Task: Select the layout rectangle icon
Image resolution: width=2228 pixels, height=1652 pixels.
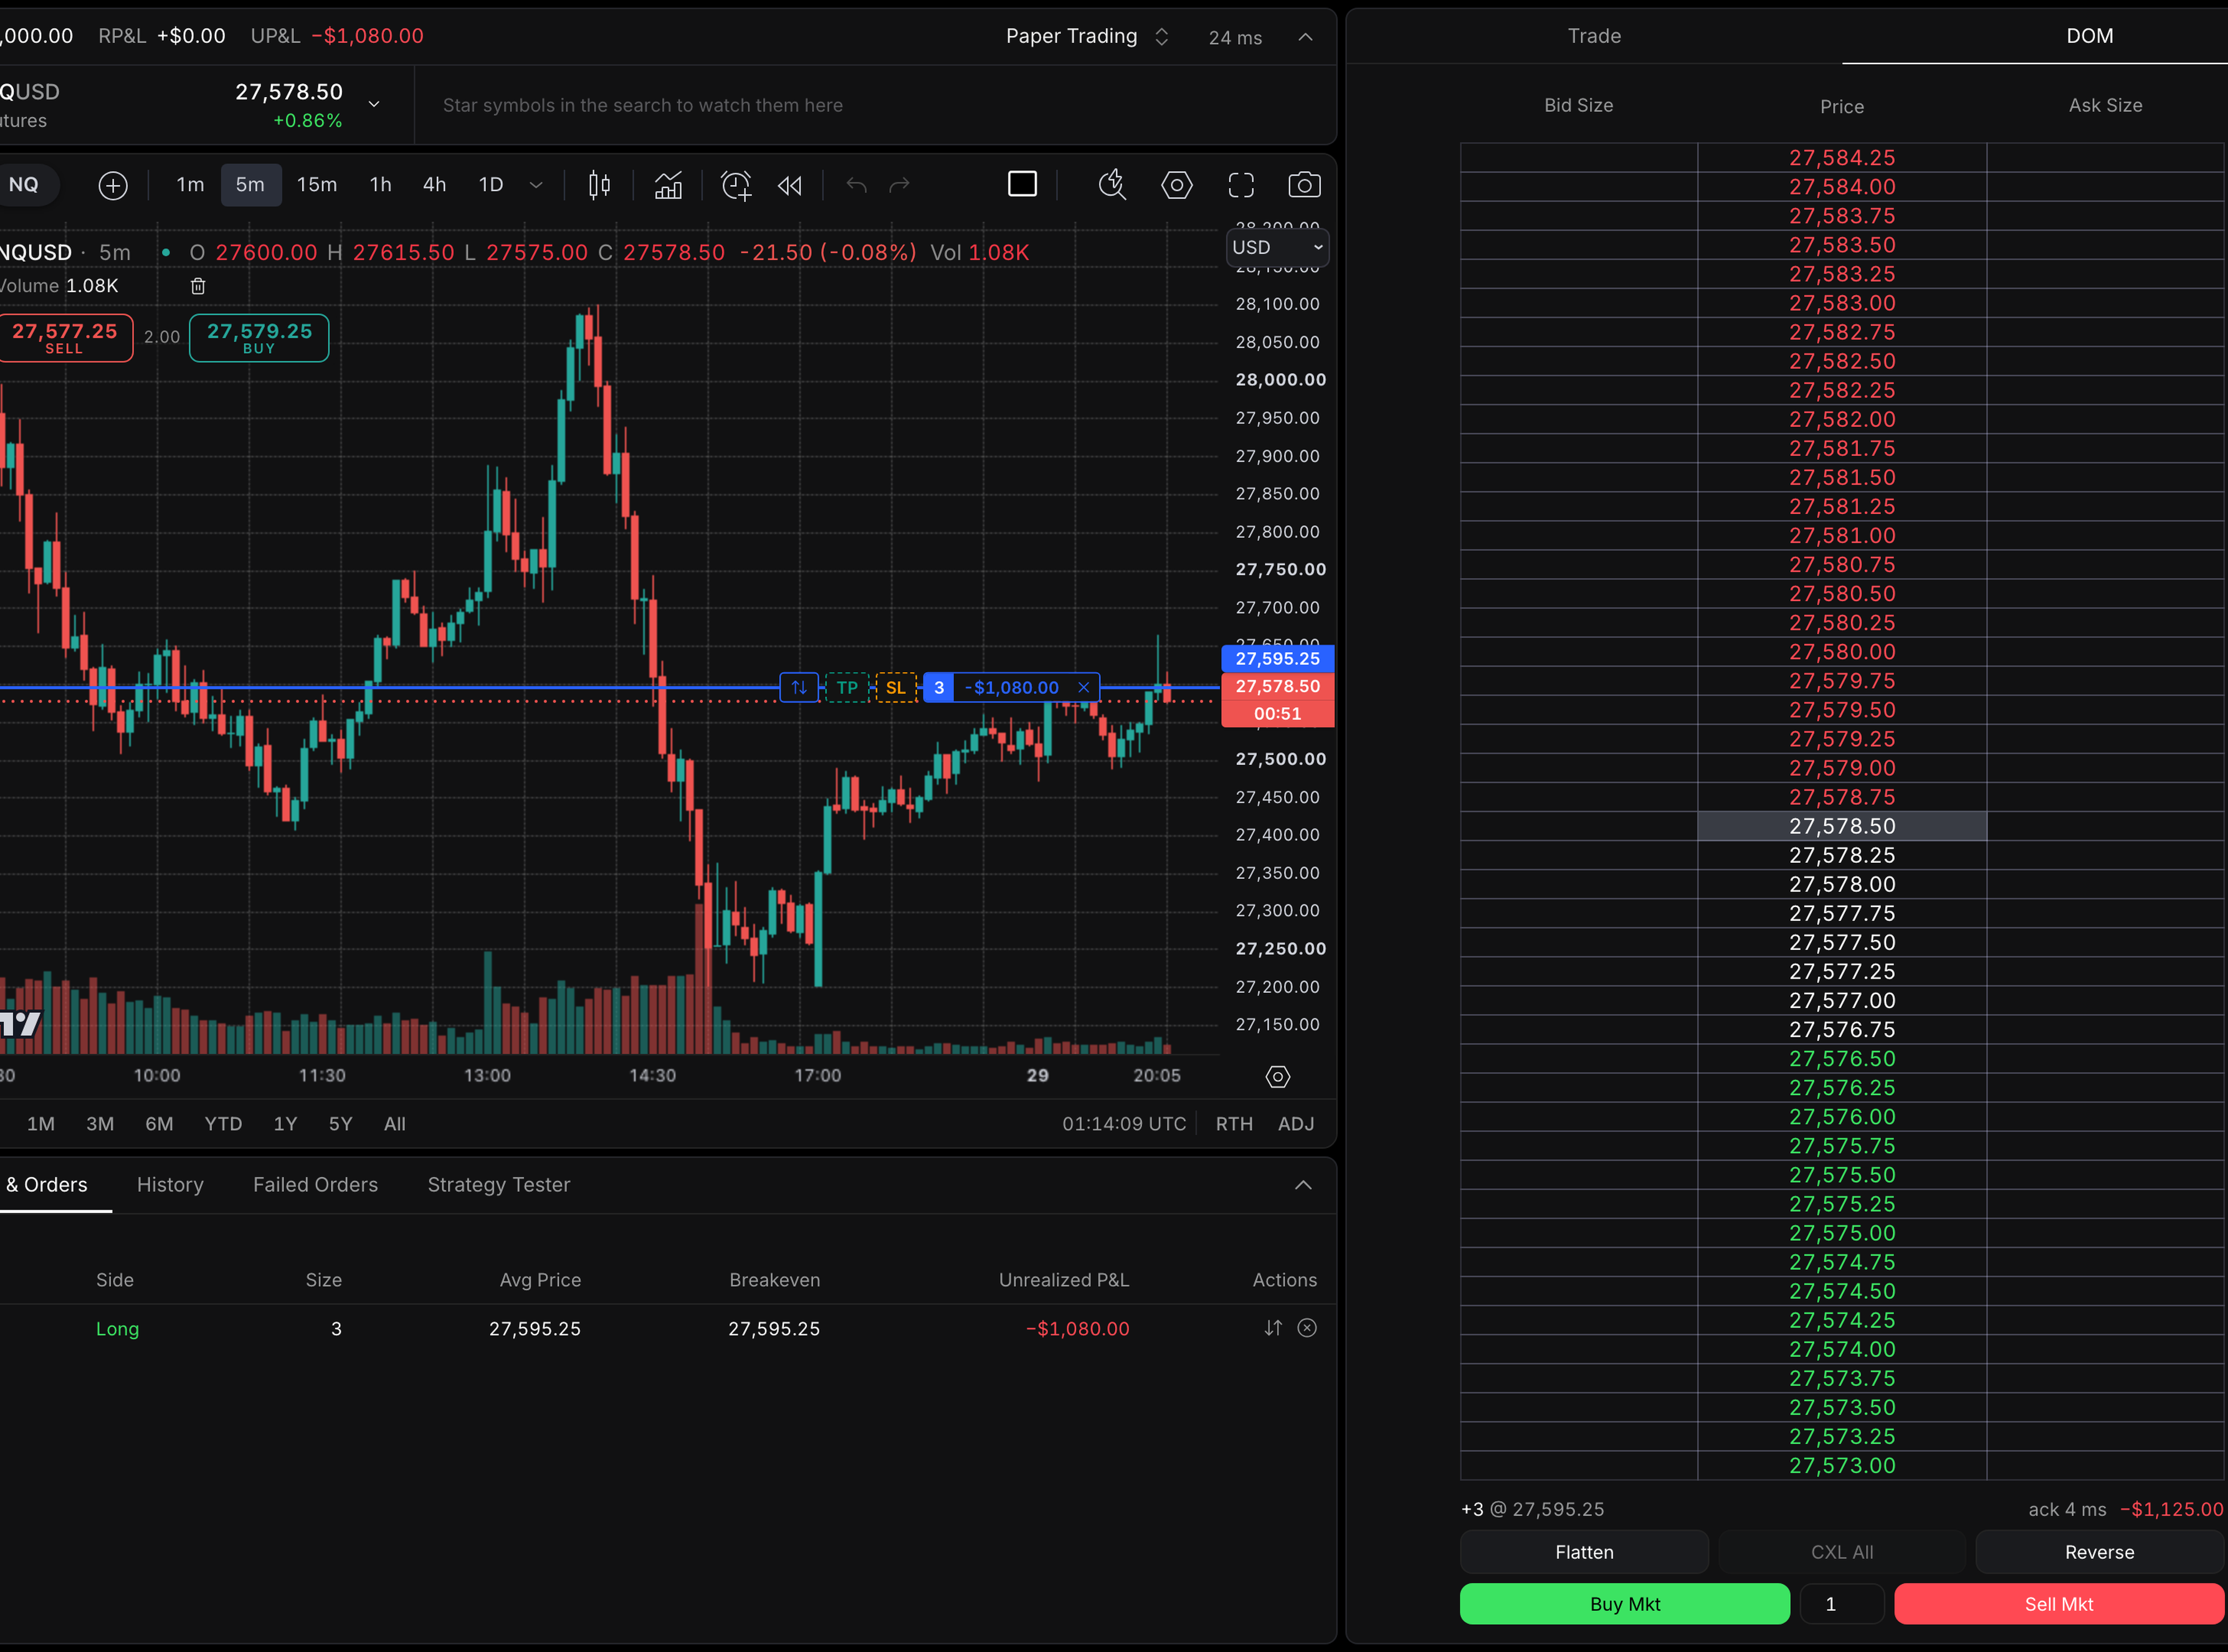Action: tap(1022, 184)
